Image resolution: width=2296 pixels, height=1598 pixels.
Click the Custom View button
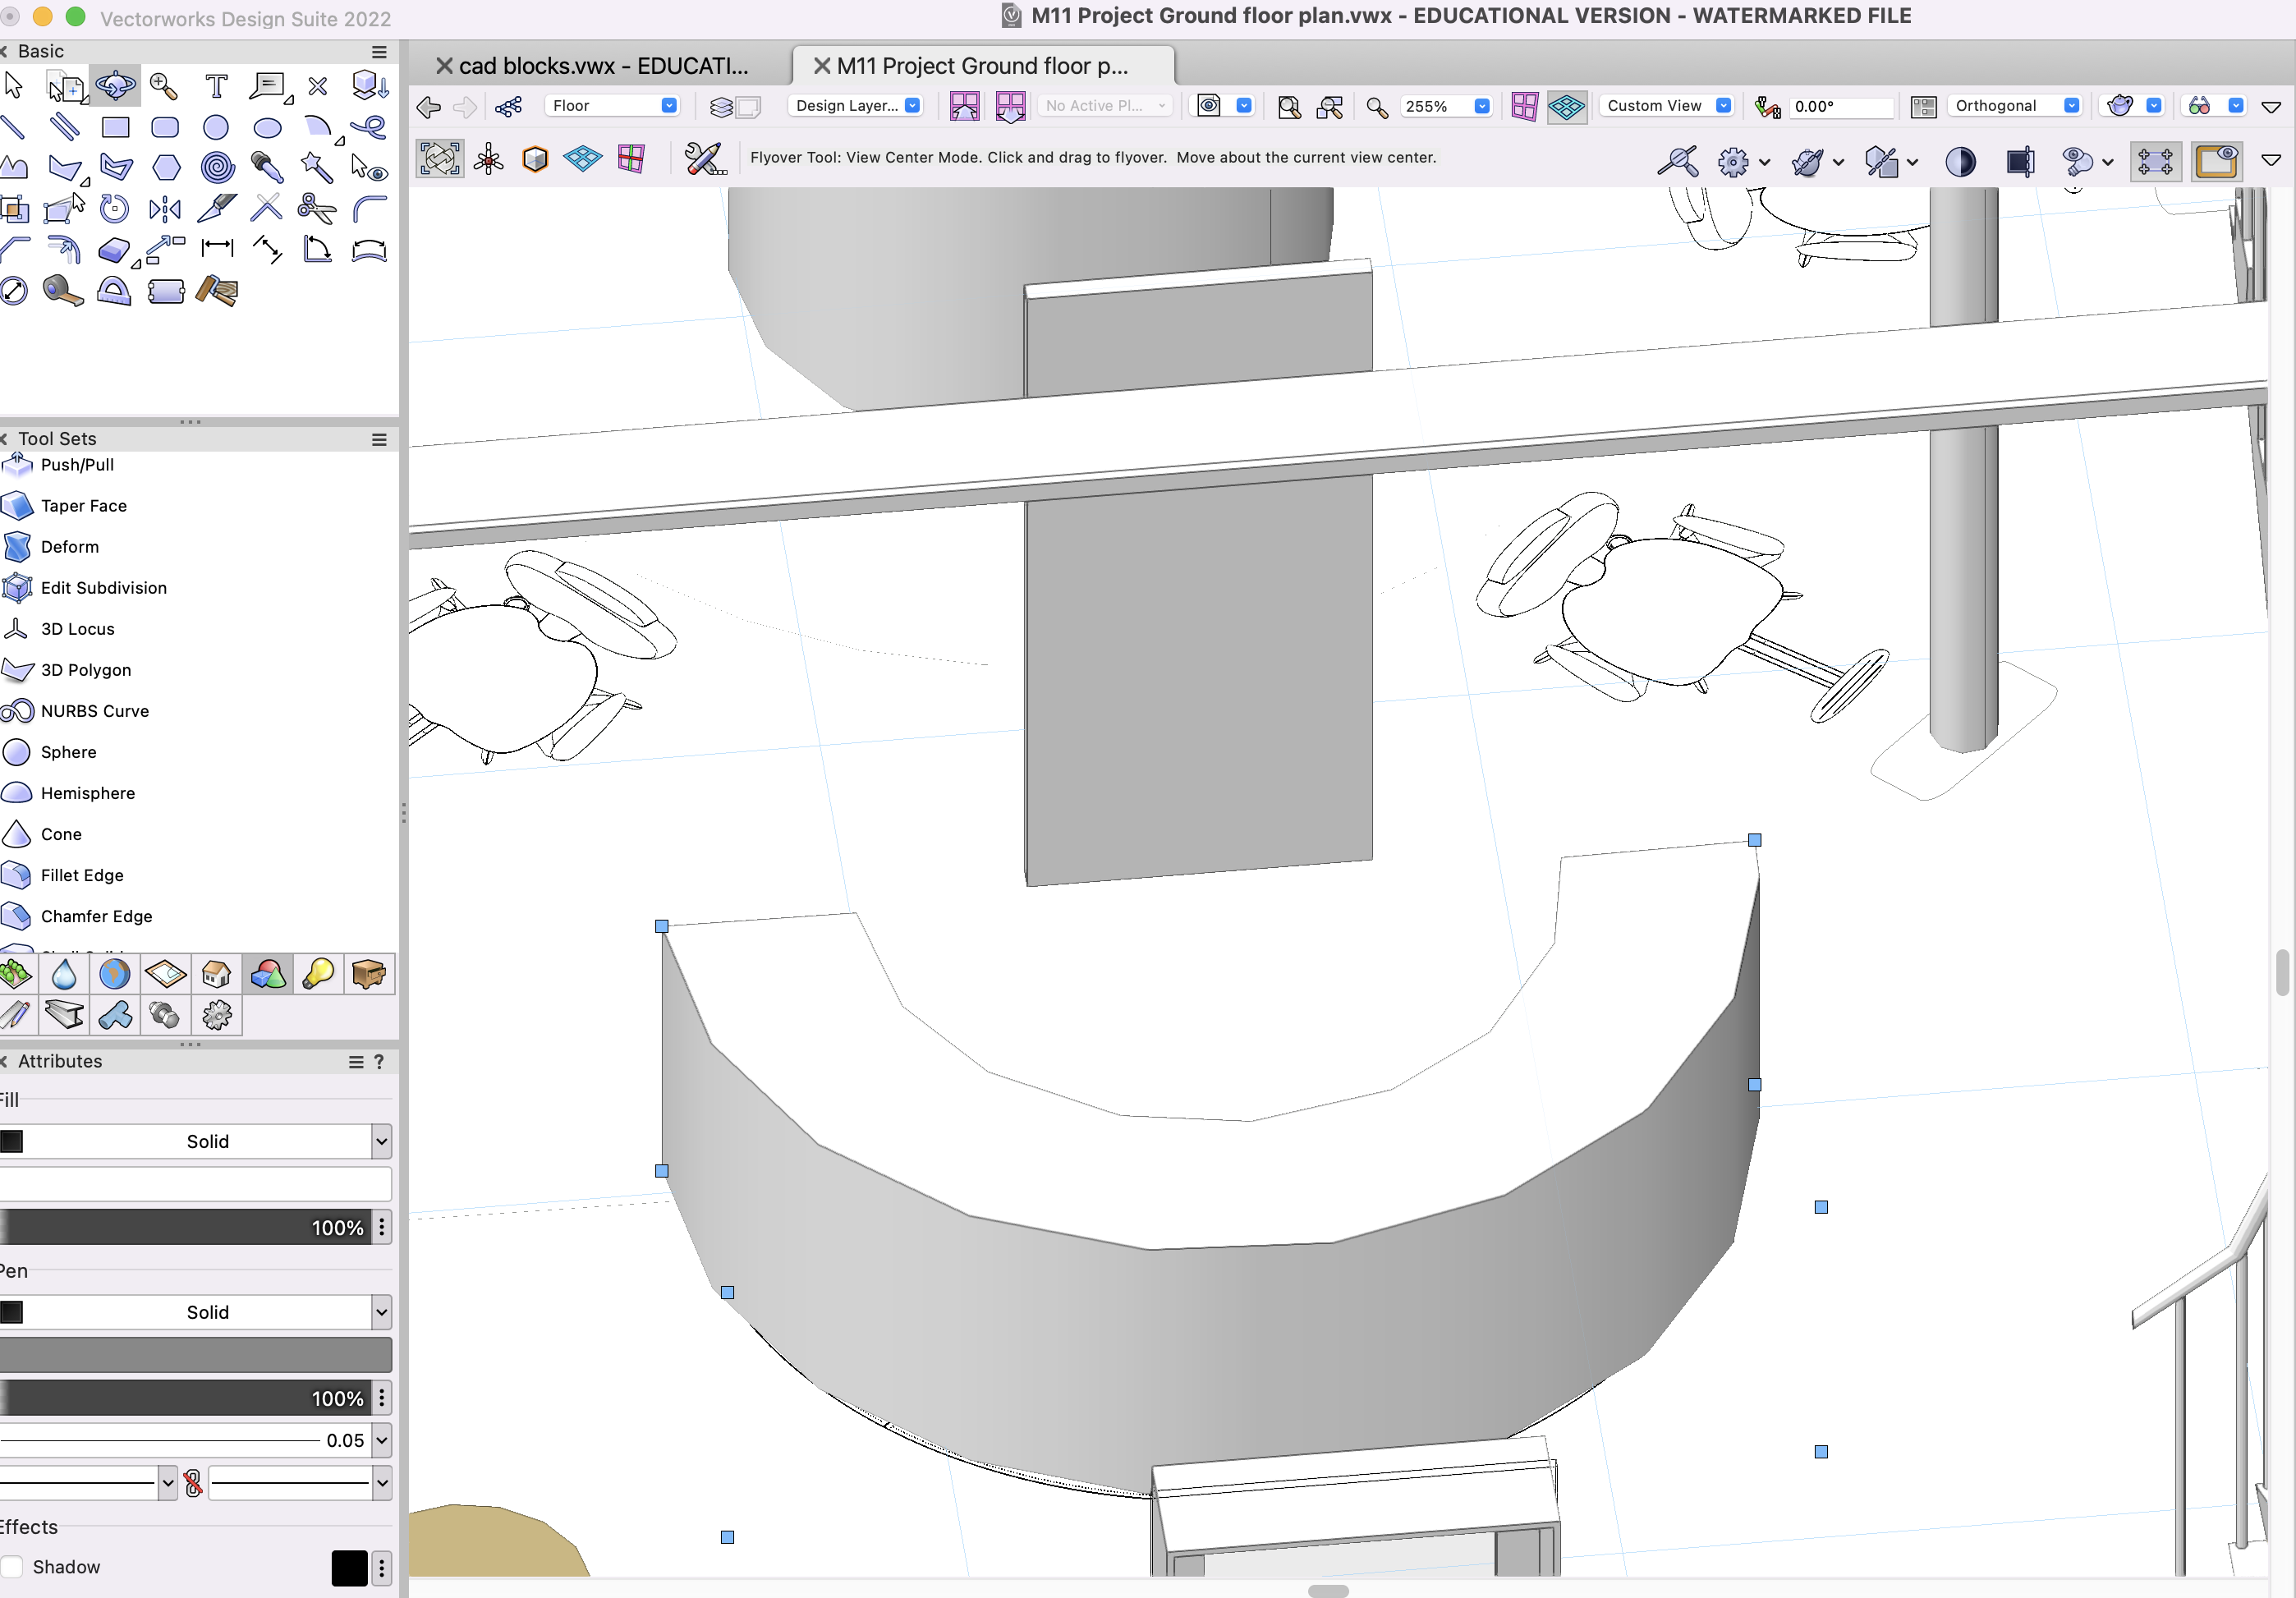coord(1666,108)
